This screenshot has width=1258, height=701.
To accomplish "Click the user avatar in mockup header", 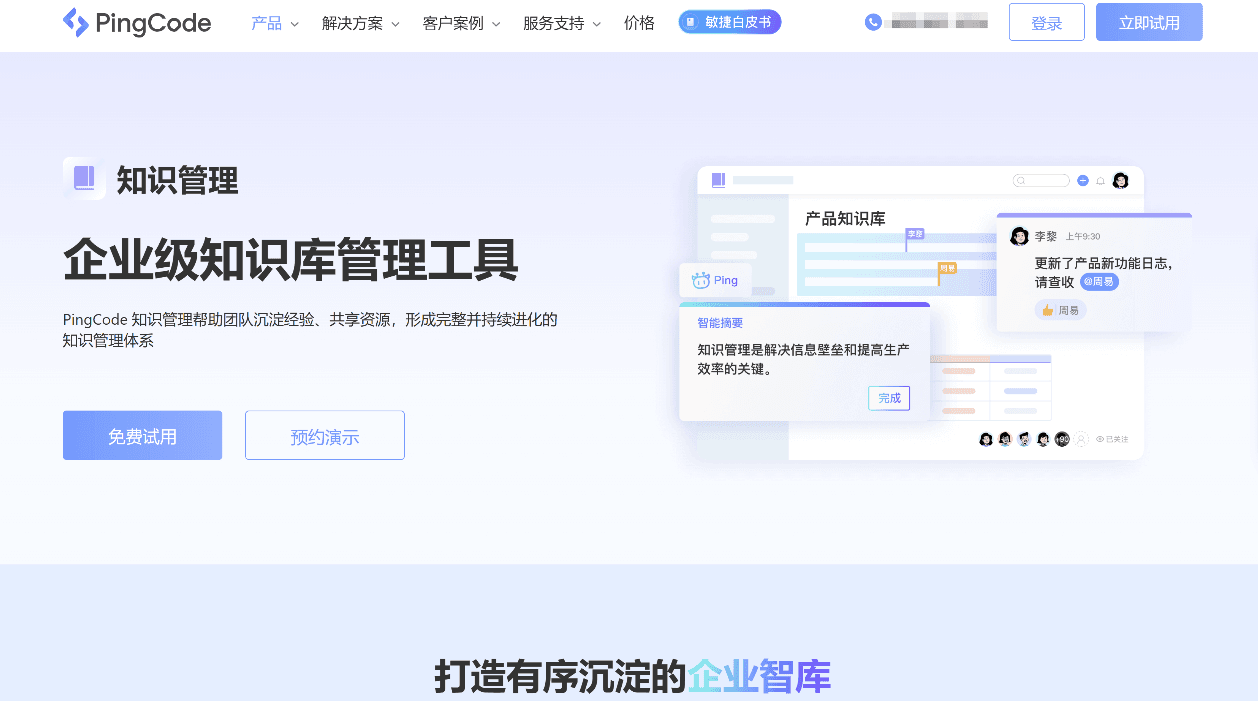I will (1120, 180).
